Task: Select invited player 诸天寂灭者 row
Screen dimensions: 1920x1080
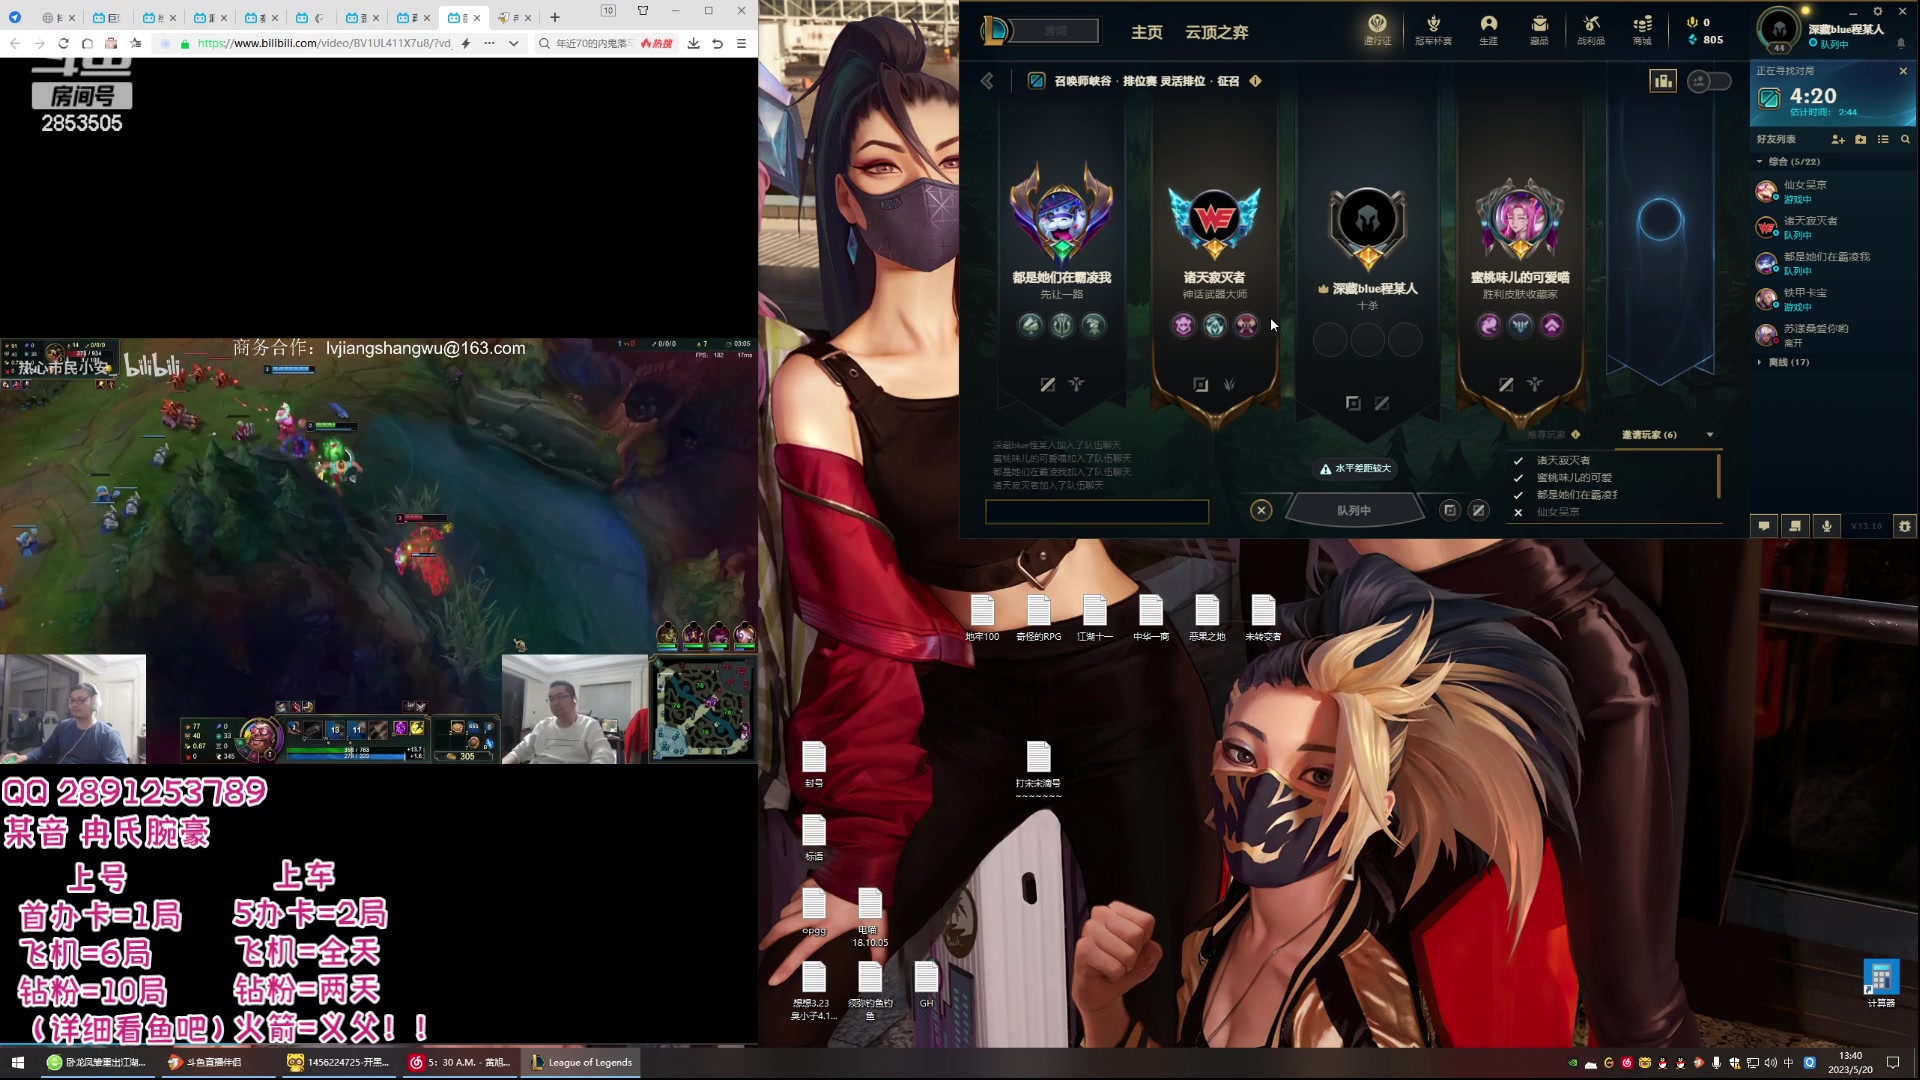Action: (1612, 461)
